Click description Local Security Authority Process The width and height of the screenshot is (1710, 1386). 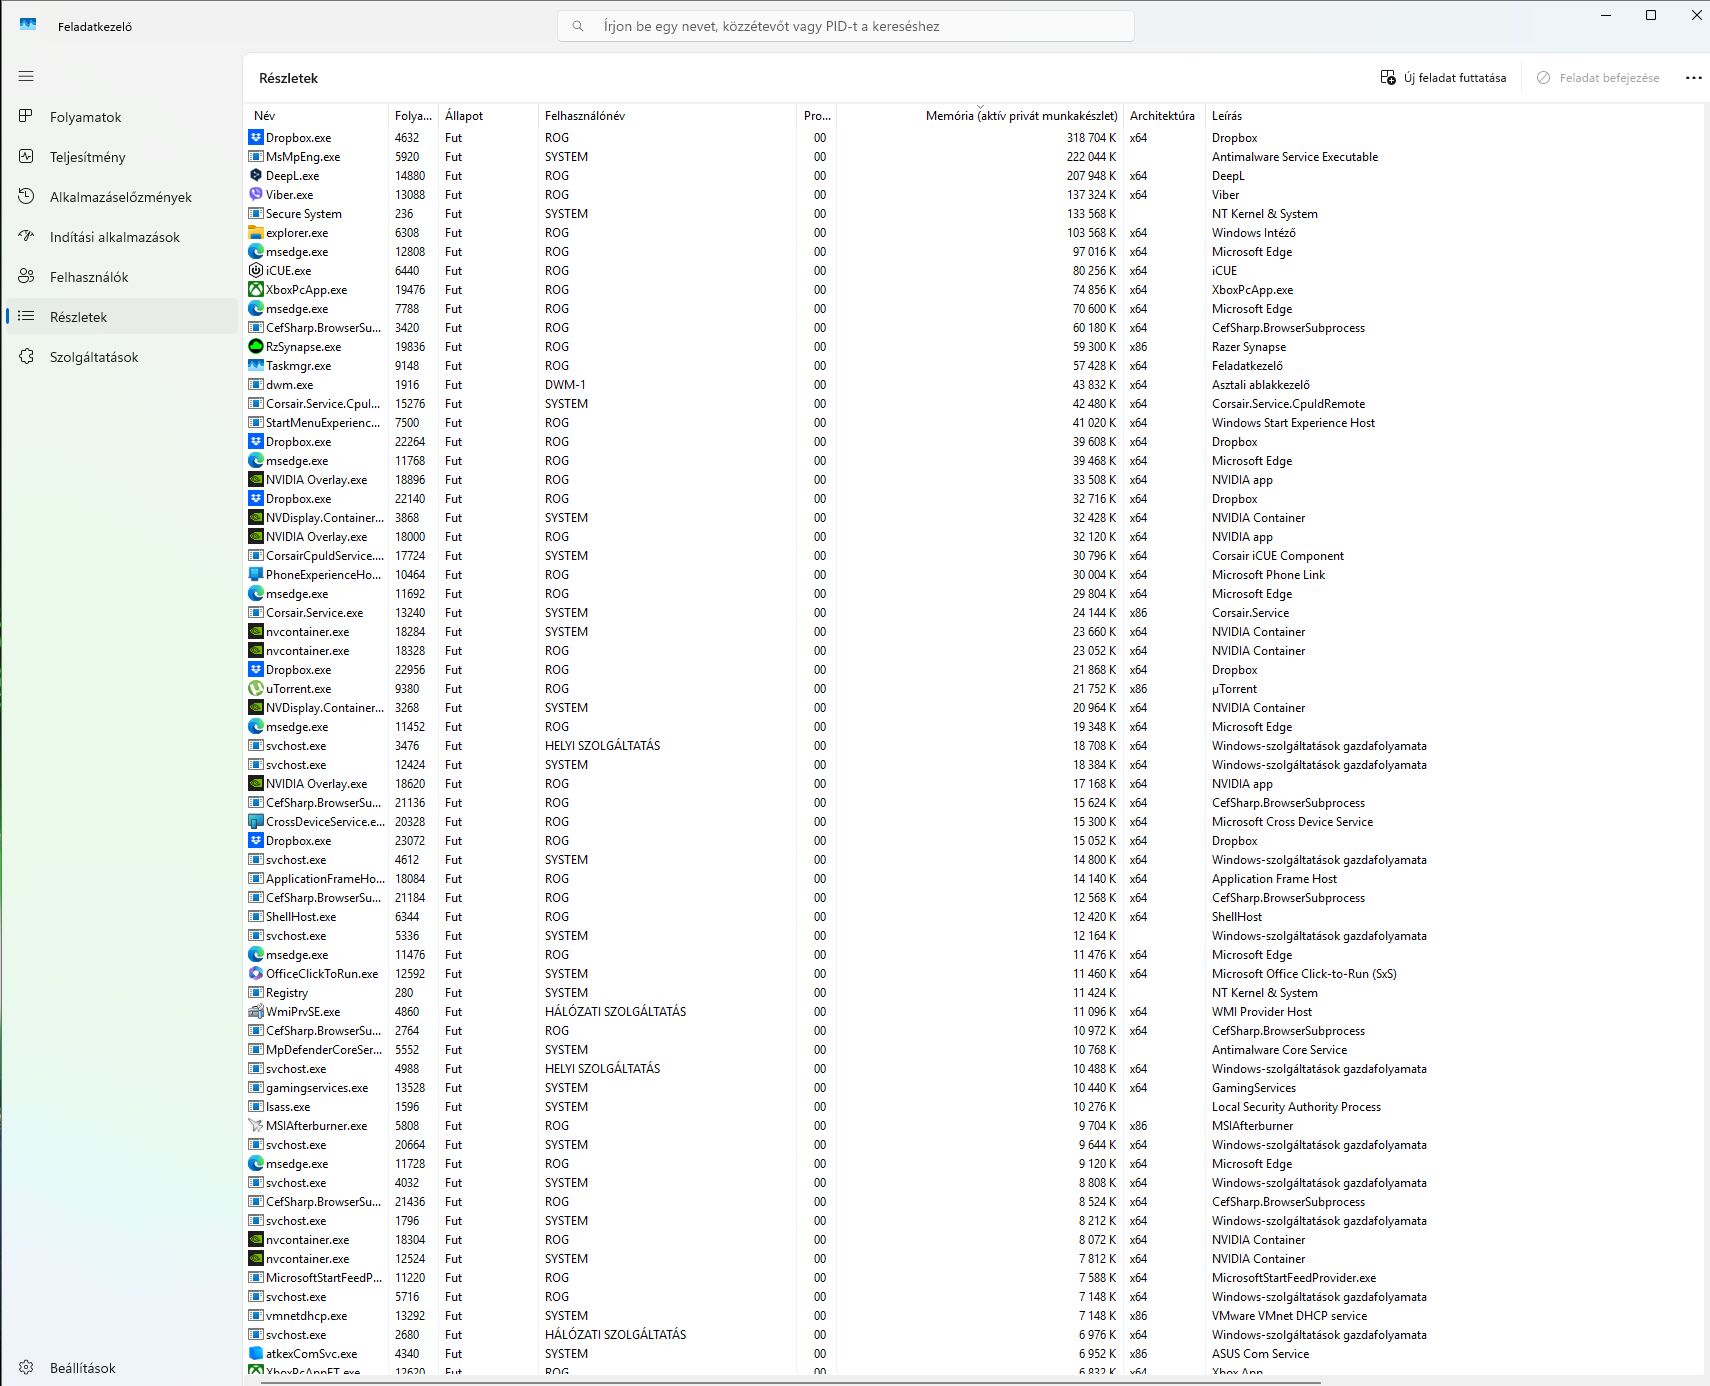(1296, 1107)
